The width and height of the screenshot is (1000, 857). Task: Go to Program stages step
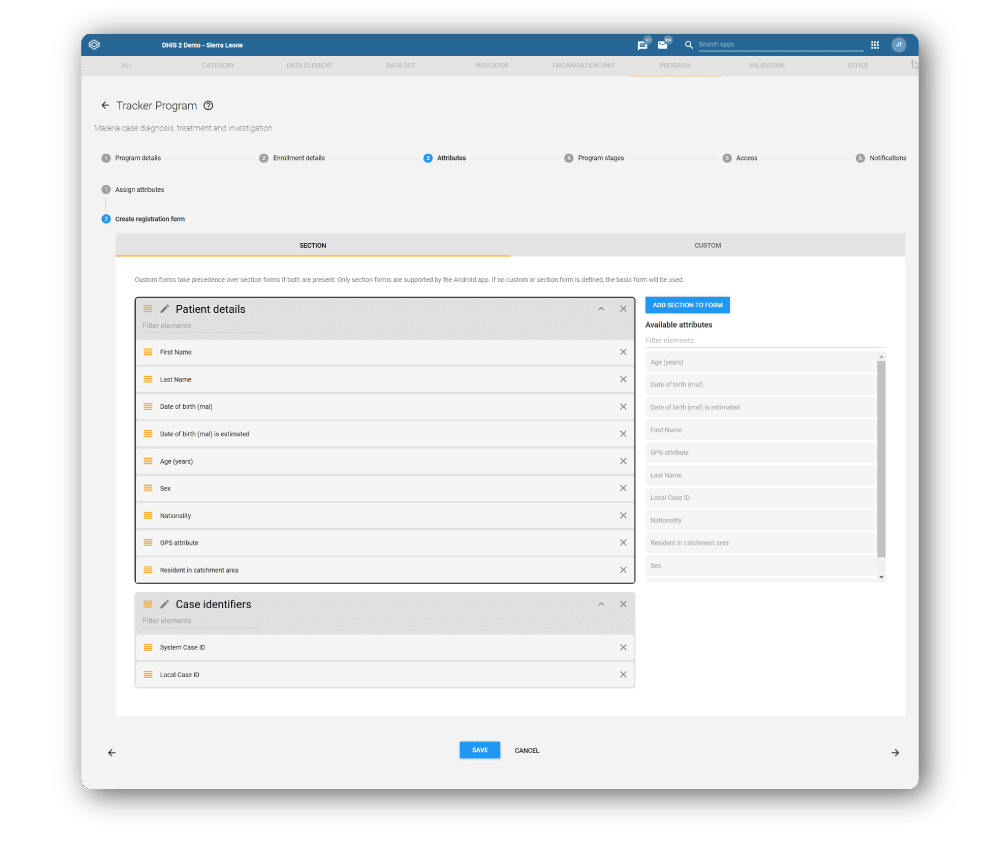[594, 158]
